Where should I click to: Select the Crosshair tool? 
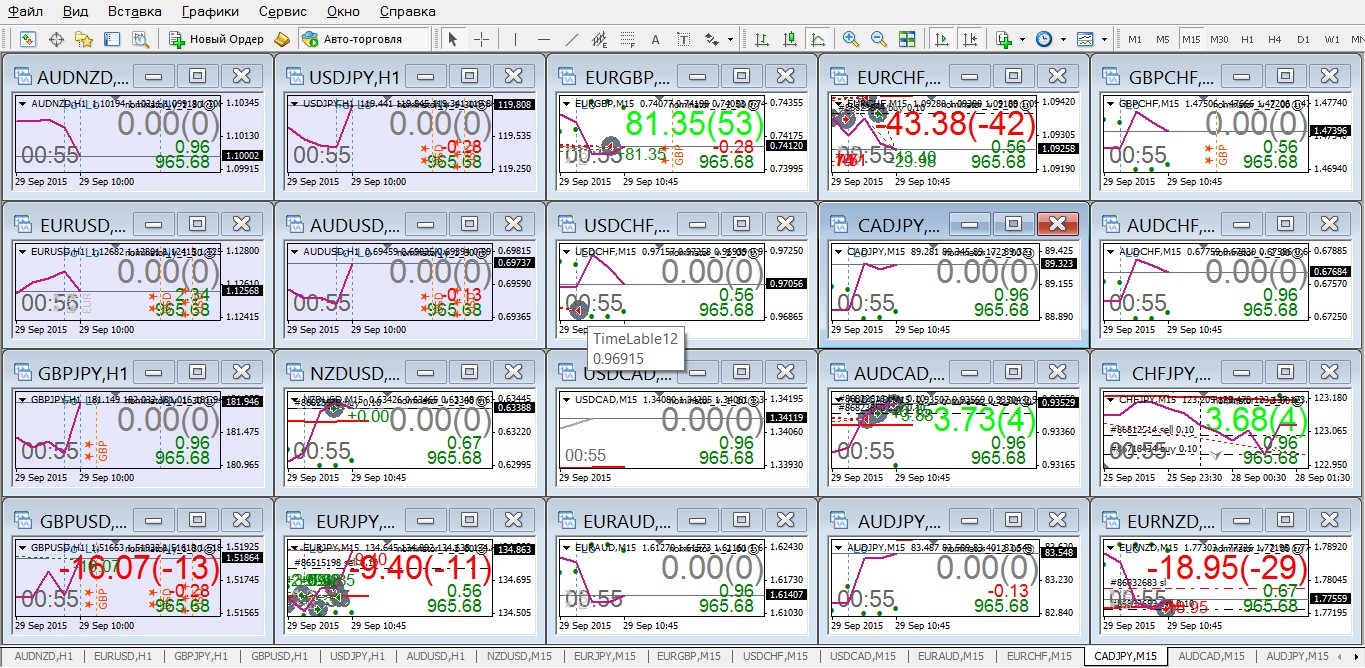pos(482,39)
